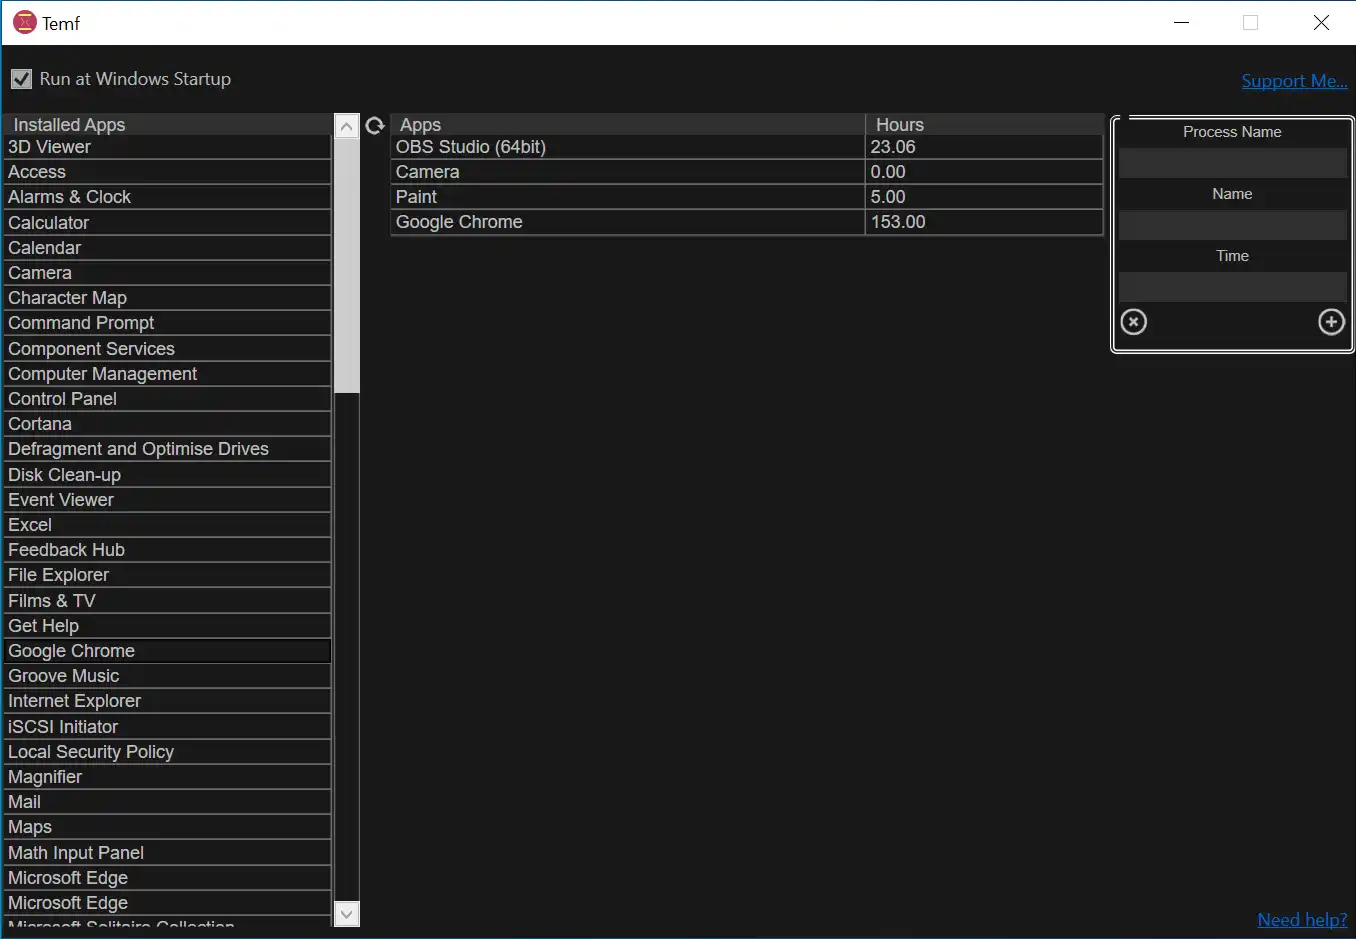Click the installed apps scrollbar up arrow
Image resolution: width=1356 pixels, height=939 pixels.
[346, 126]
